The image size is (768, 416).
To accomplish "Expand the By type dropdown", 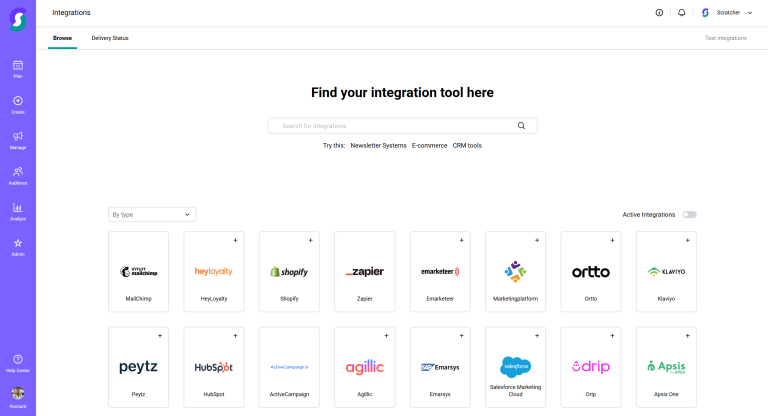I will 152,214.
